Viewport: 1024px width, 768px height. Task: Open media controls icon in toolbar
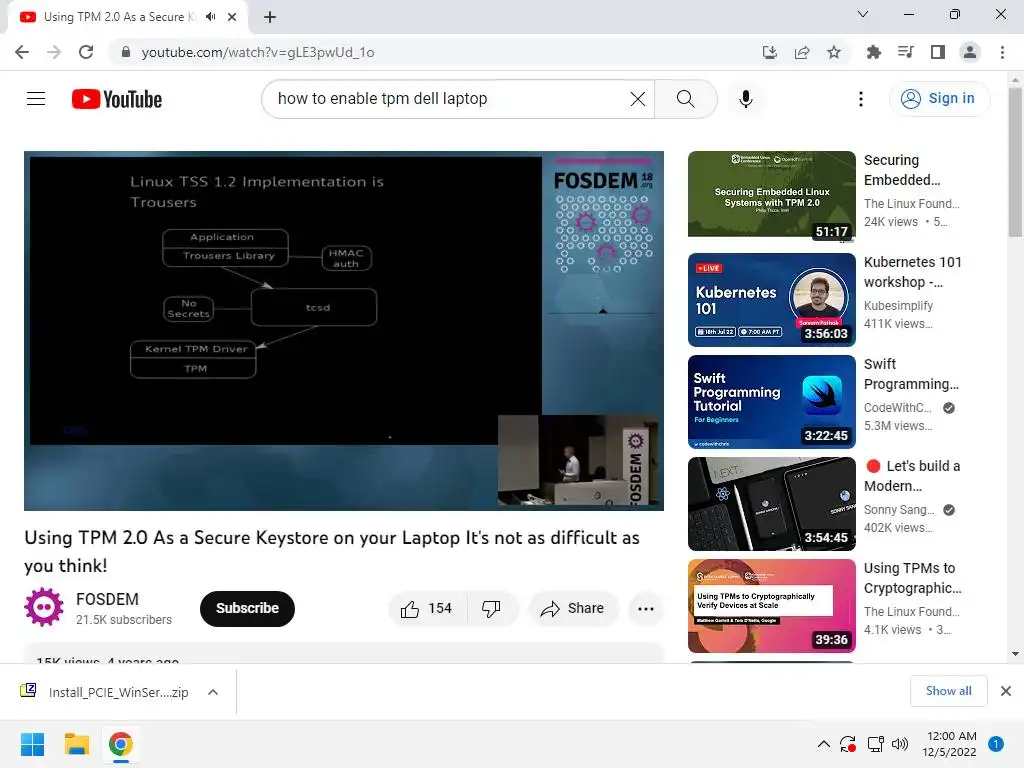pyautogui.click(x=905, y=52)
